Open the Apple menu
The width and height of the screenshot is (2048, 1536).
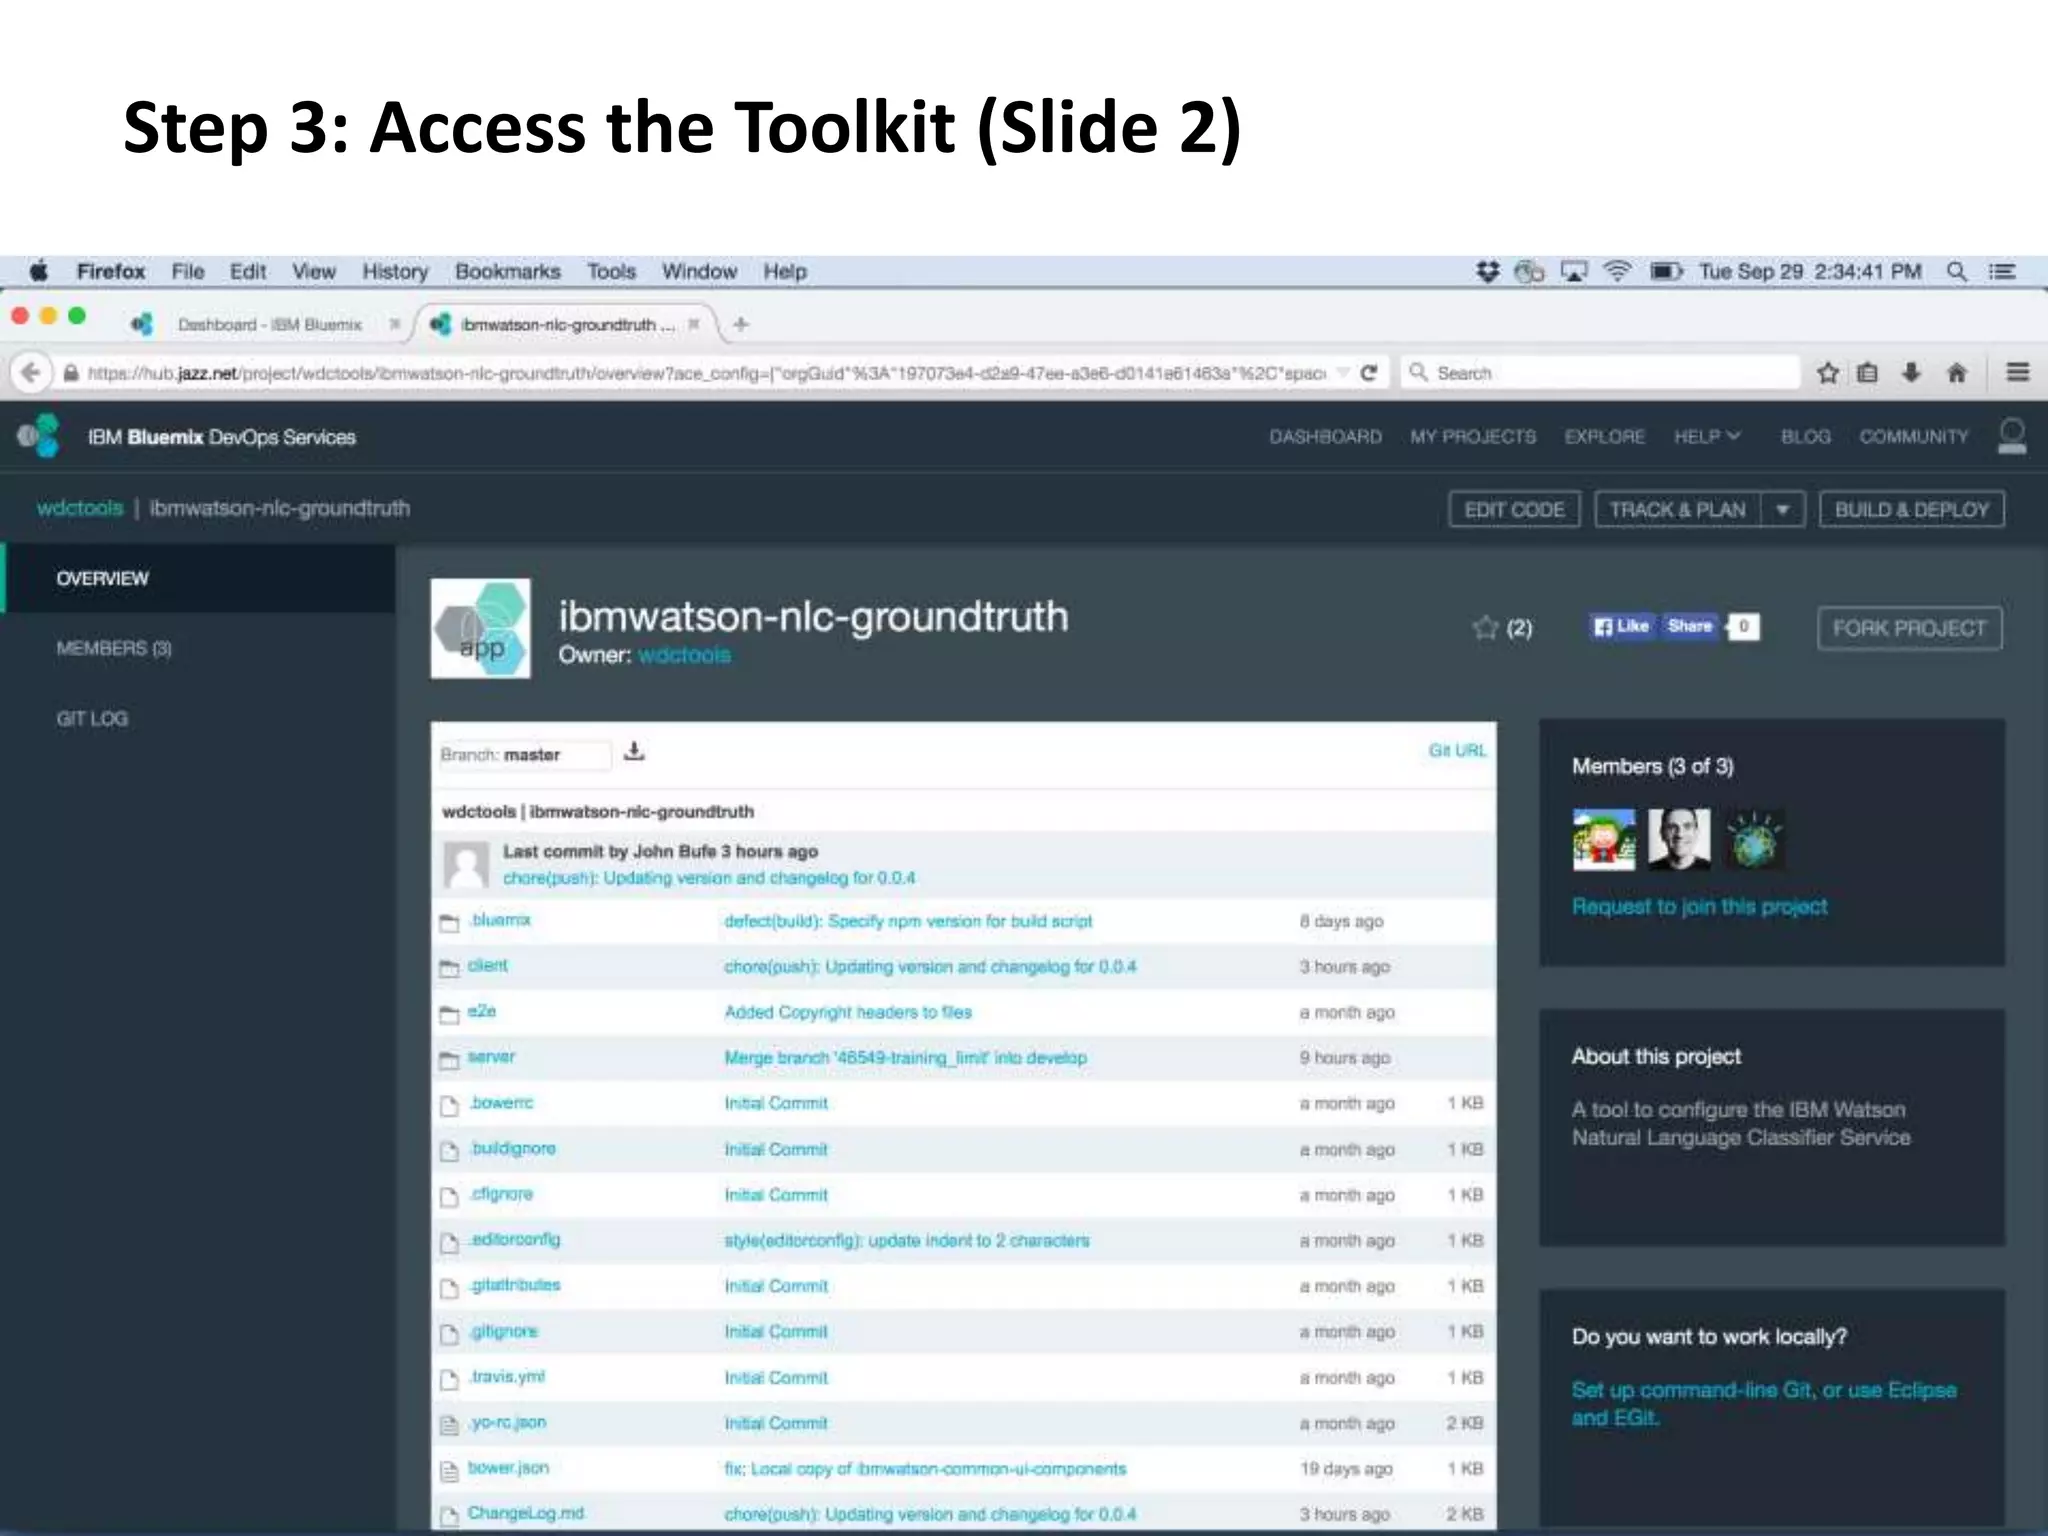[x=39, y=271]
